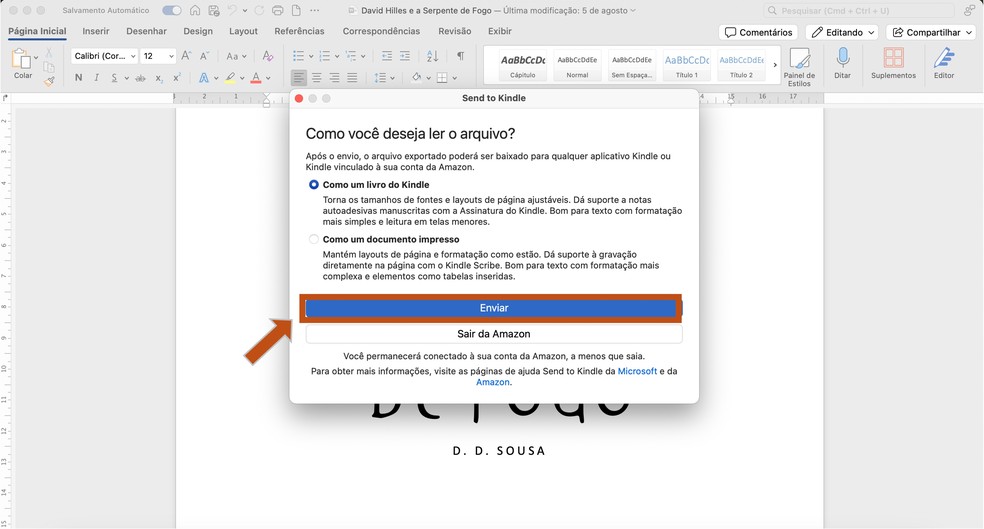Screen dimensions: 984x529
Task: Open the Suplementos add-ins
Action: [893, 63]
